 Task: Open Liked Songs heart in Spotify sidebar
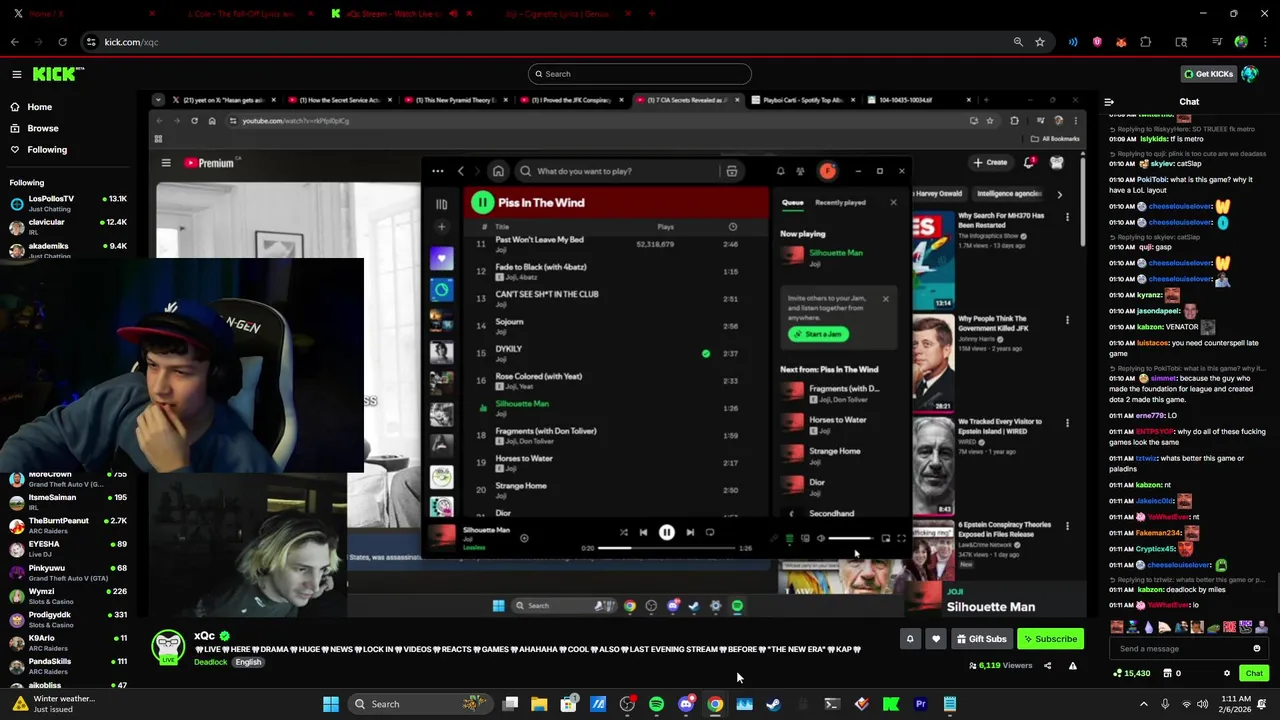[441, 259]
